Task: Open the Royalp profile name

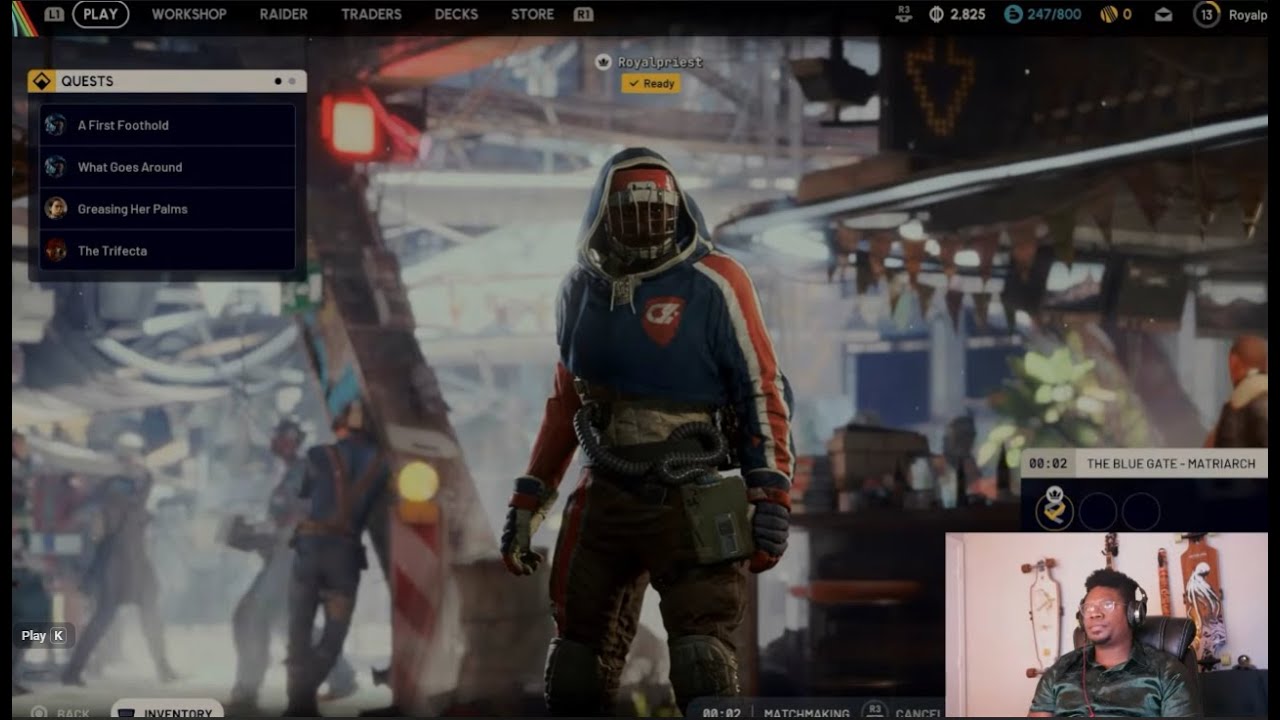Action: coord(1248,15)
